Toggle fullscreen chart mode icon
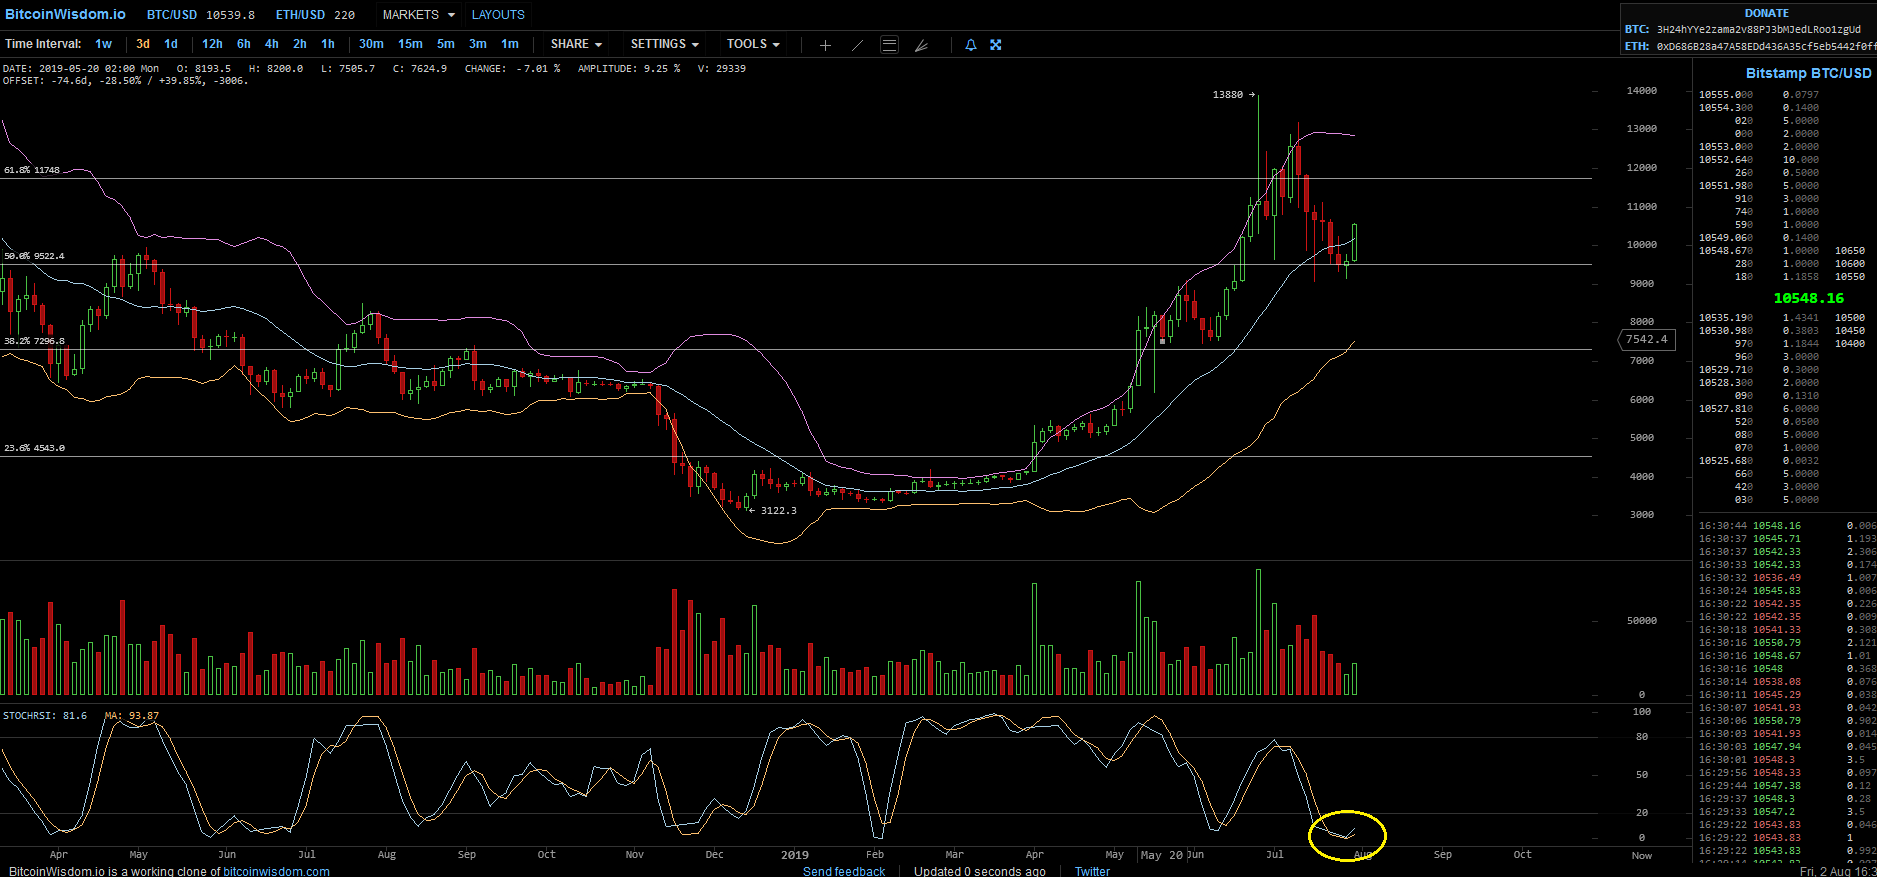The height and width of the screenshot is (877, 1877). click(x=996, y=45)
